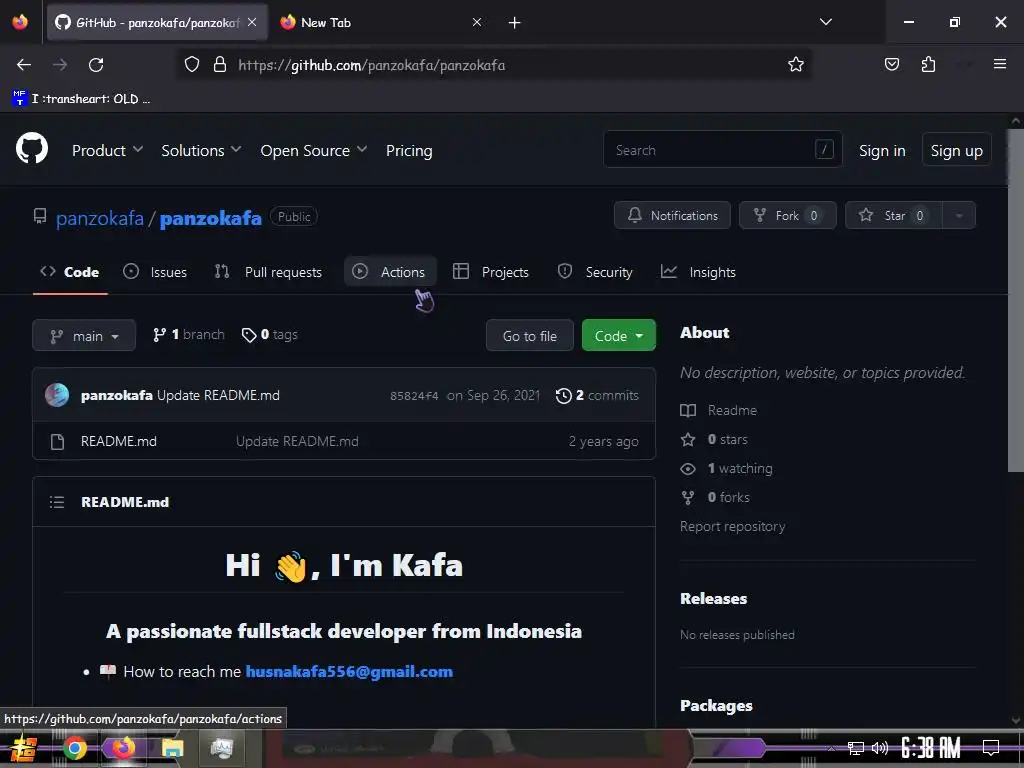Open the 1 watching link

coord(726,468)
